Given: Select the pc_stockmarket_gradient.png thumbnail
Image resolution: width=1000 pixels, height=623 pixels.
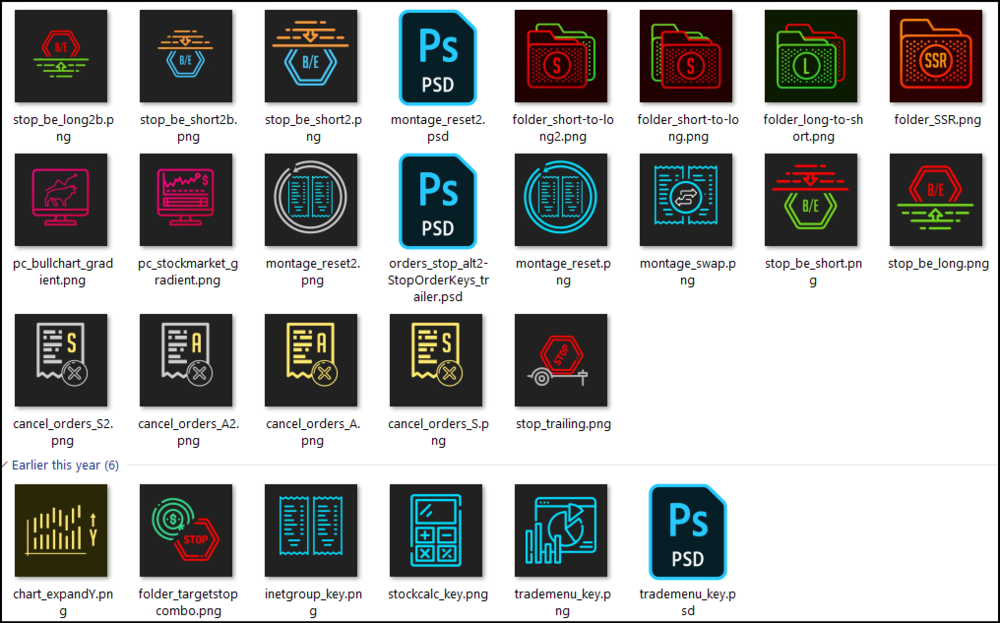Looking at the screenshot, I should tap(187, 200).
